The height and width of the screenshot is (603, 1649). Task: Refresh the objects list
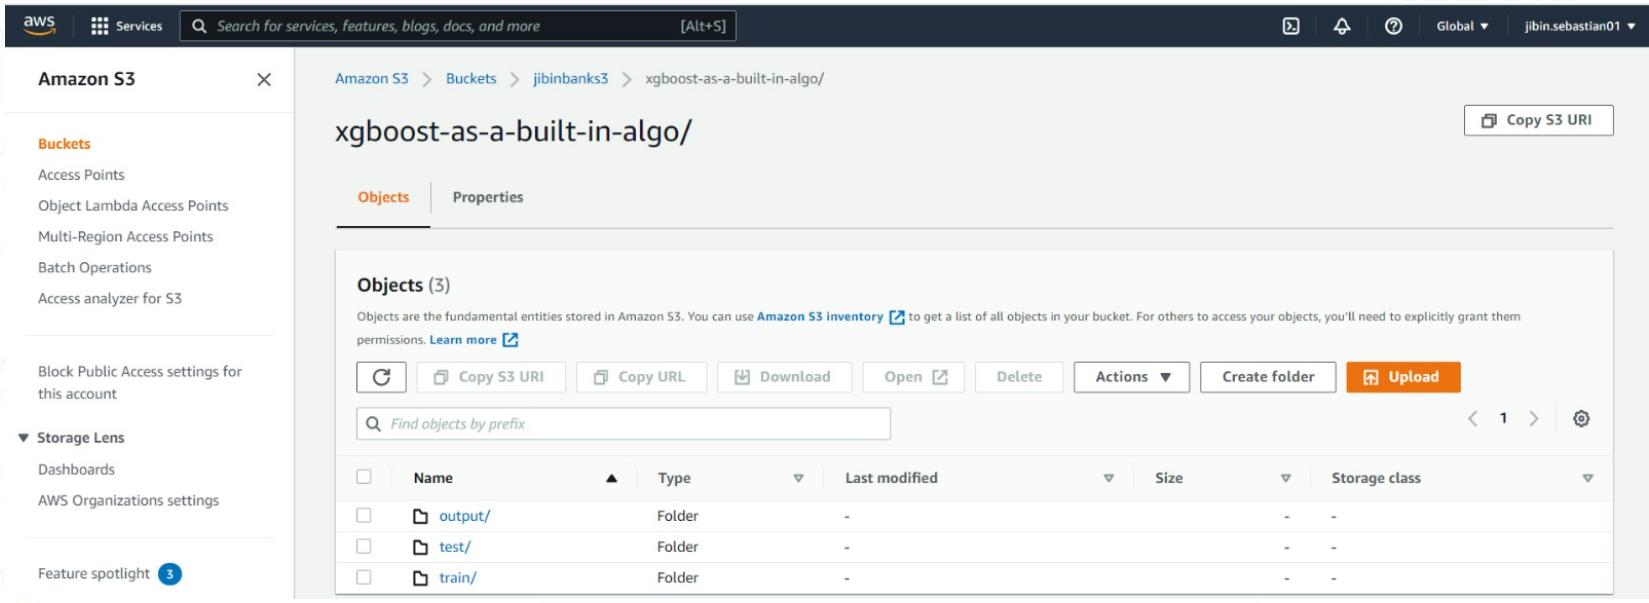click(381, 377)
